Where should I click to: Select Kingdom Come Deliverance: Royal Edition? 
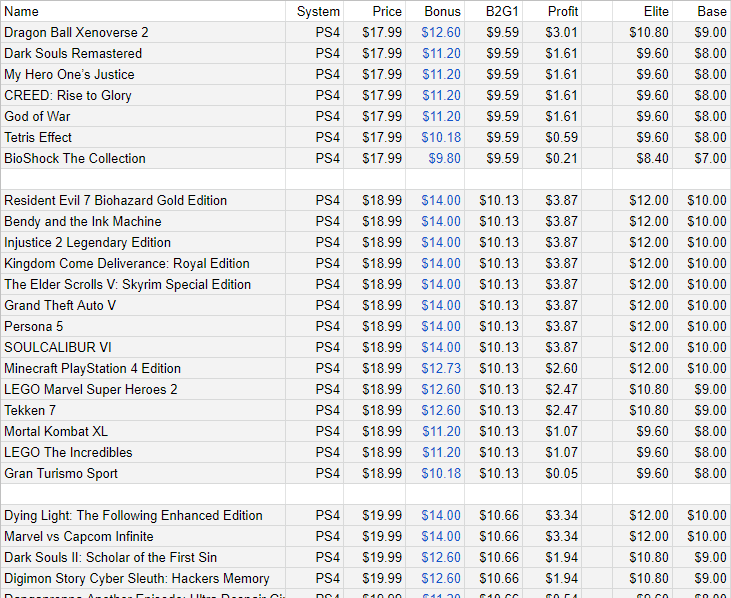click(x=143, y=263)
